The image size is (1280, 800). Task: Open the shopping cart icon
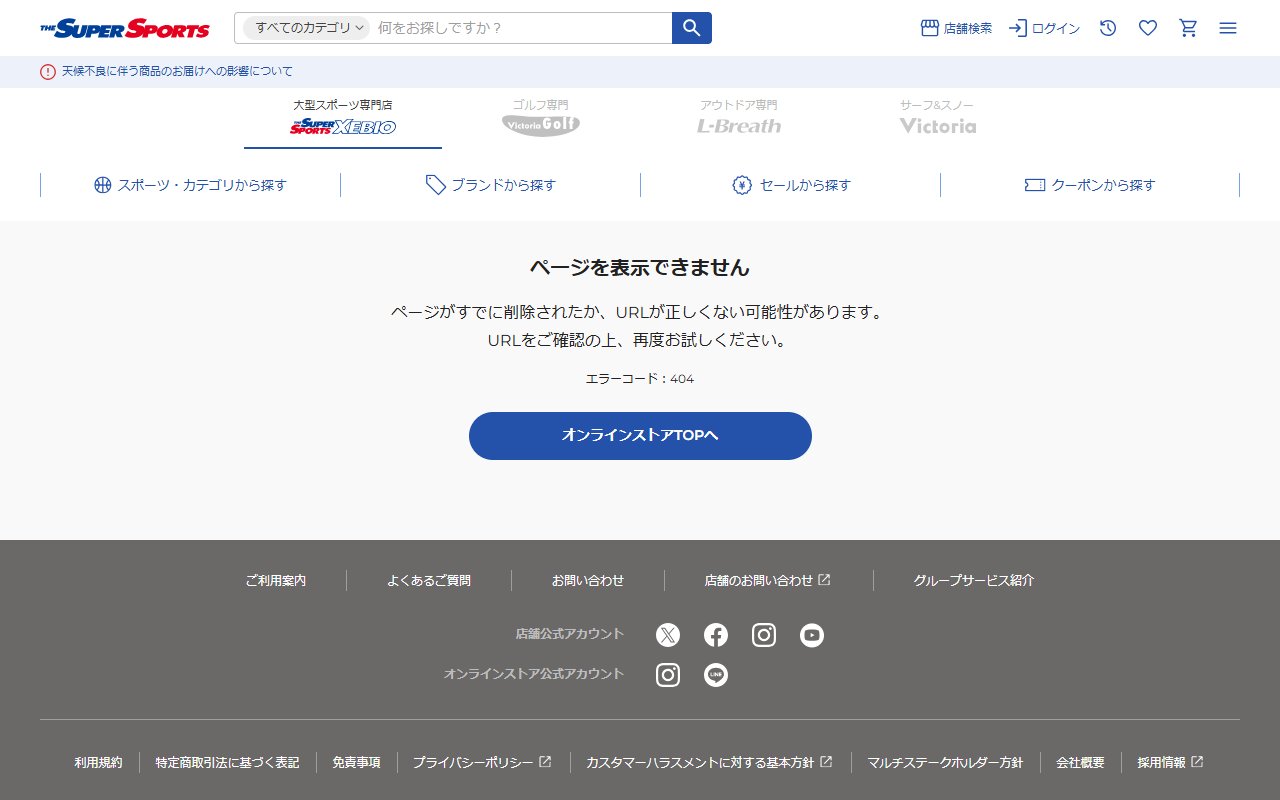pyautogui.click(x=1188, y=28)
